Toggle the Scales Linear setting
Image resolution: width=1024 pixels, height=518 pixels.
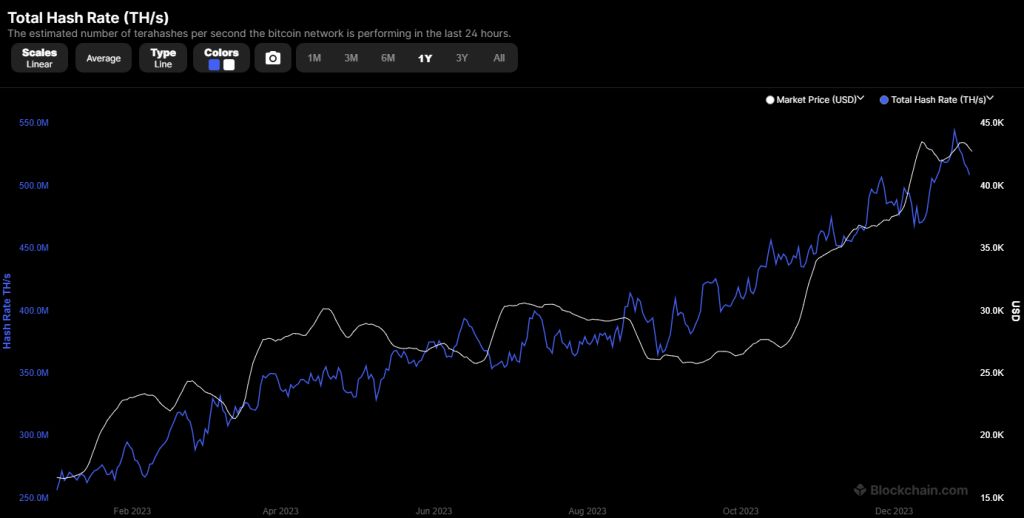(x=39, y=58)
